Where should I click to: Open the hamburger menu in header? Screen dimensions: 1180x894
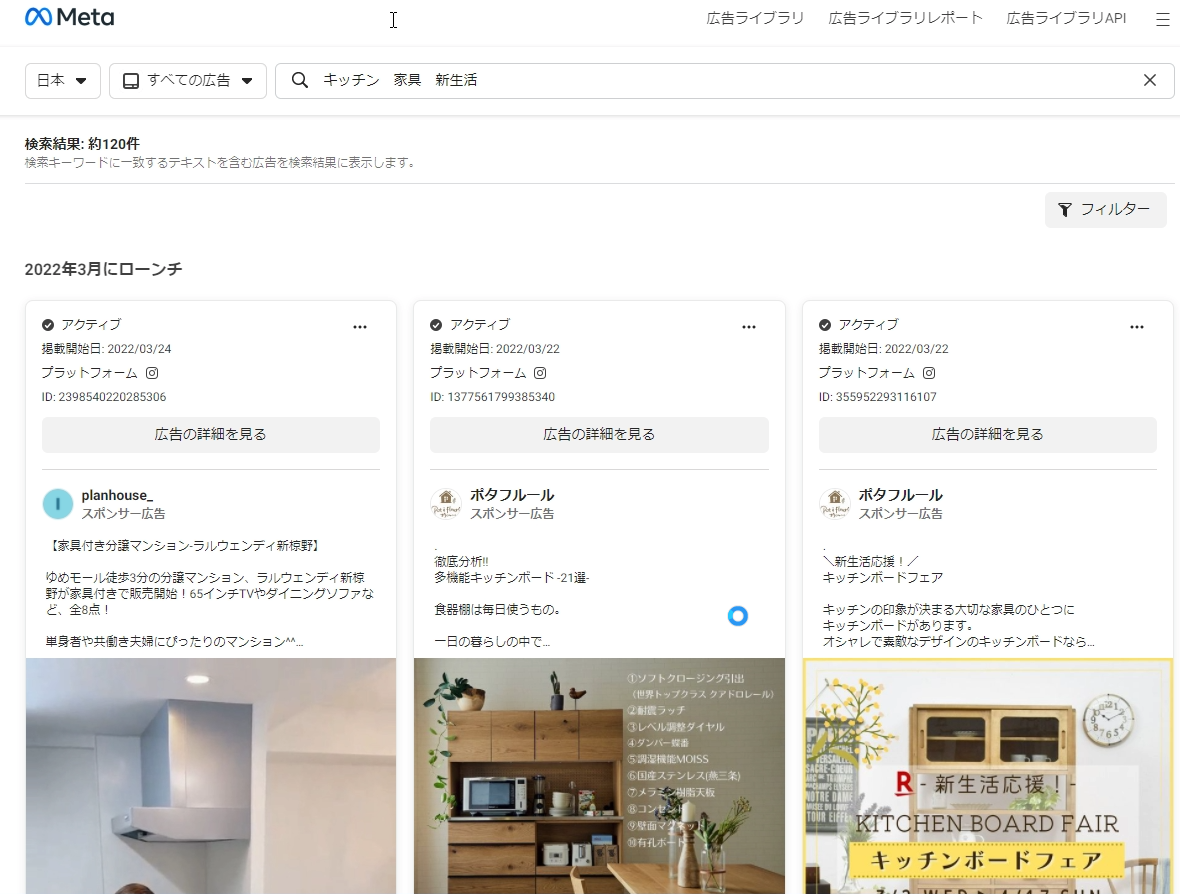click(1162, 19)
